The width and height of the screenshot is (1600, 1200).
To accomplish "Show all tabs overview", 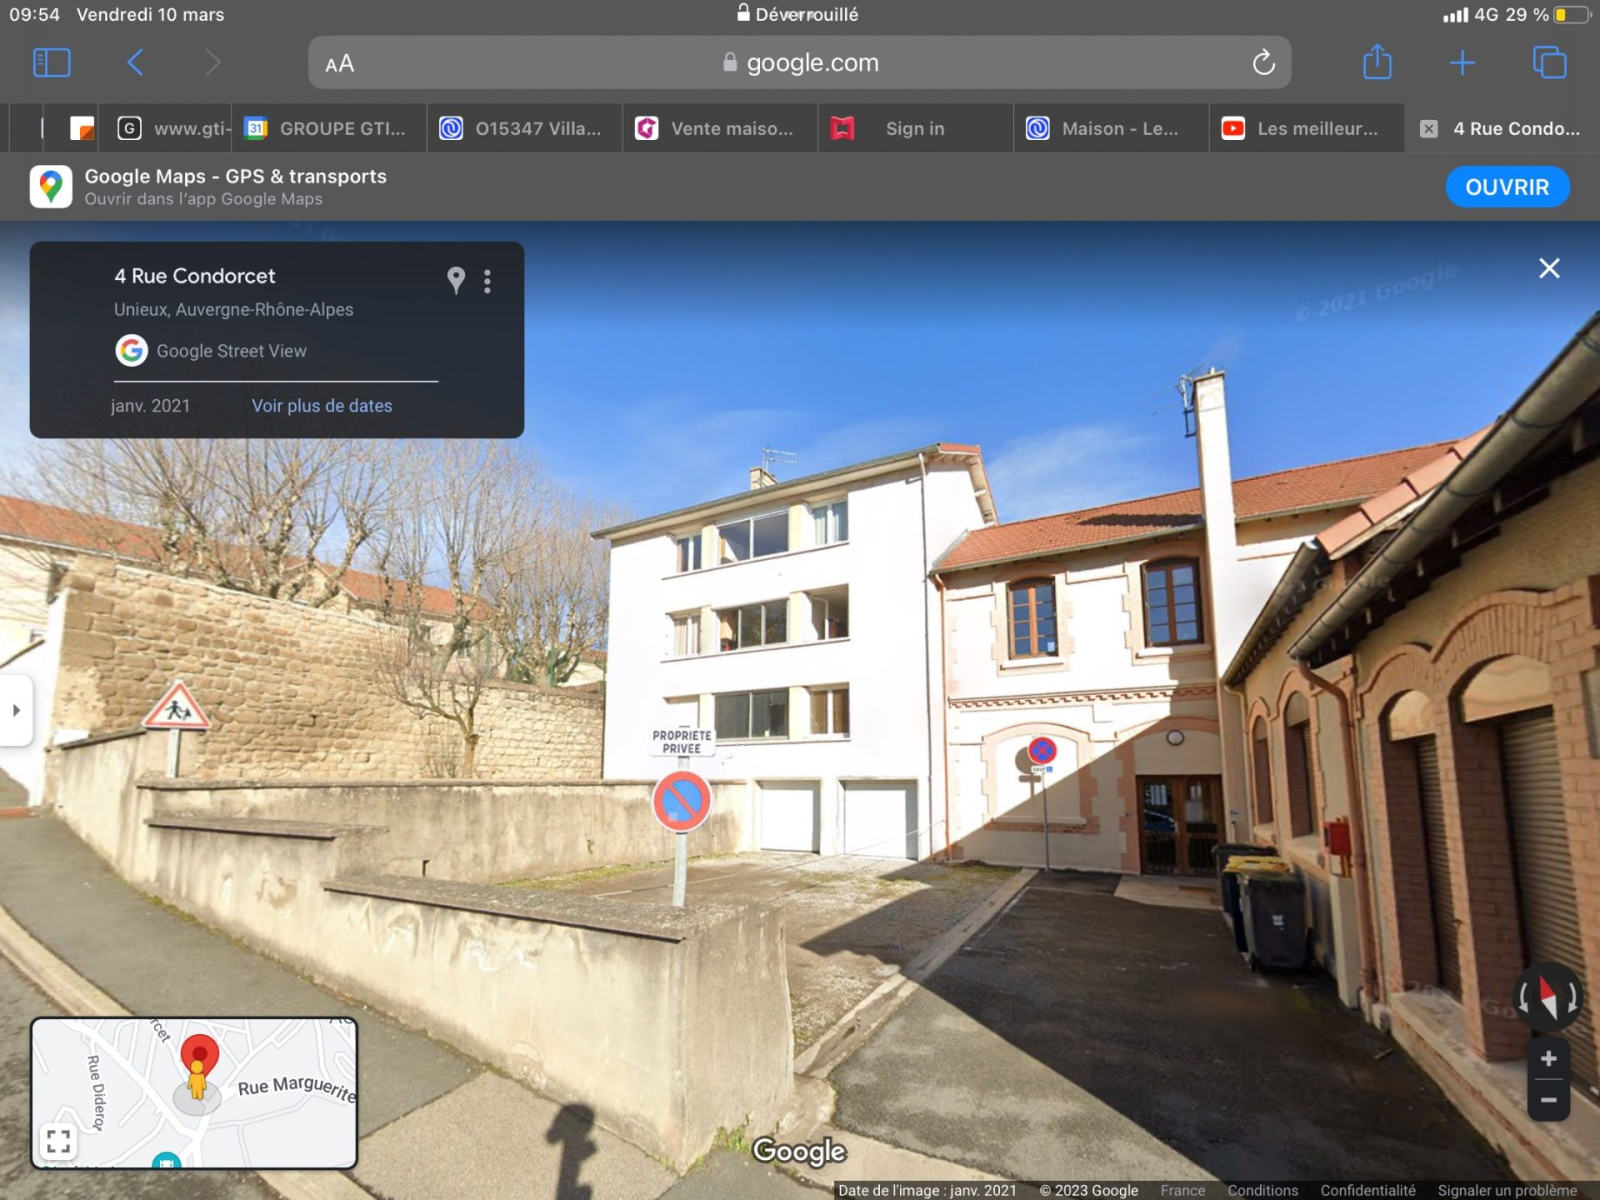I will pos(1549,63).
